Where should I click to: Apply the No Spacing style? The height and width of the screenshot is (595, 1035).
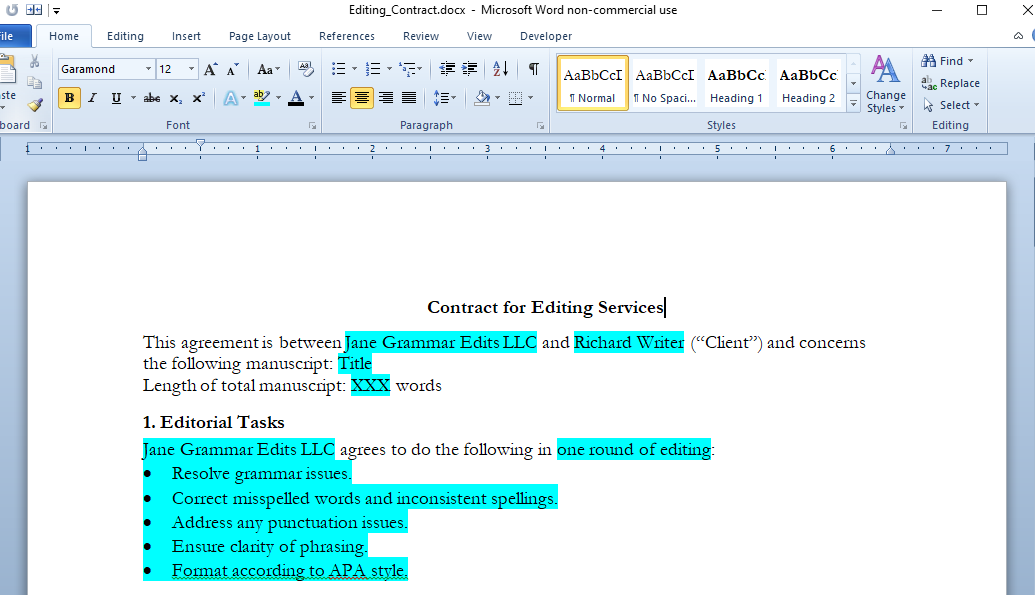(x=665, y=83)
